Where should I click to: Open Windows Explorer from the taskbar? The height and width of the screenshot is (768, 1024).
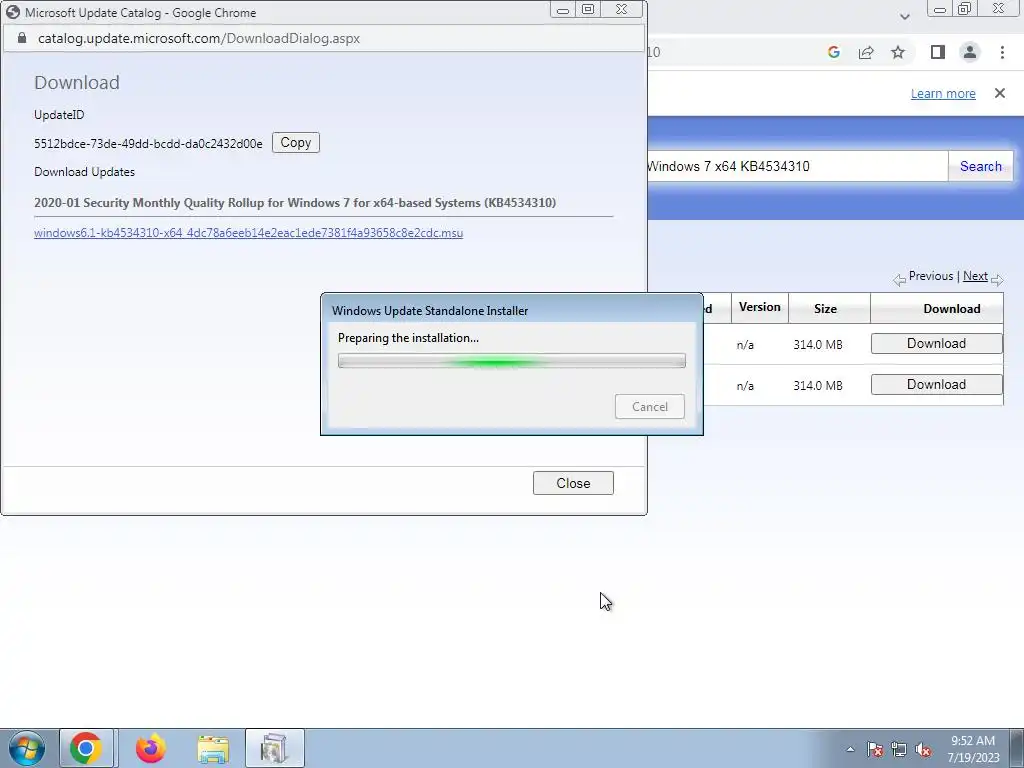[213, 749]
